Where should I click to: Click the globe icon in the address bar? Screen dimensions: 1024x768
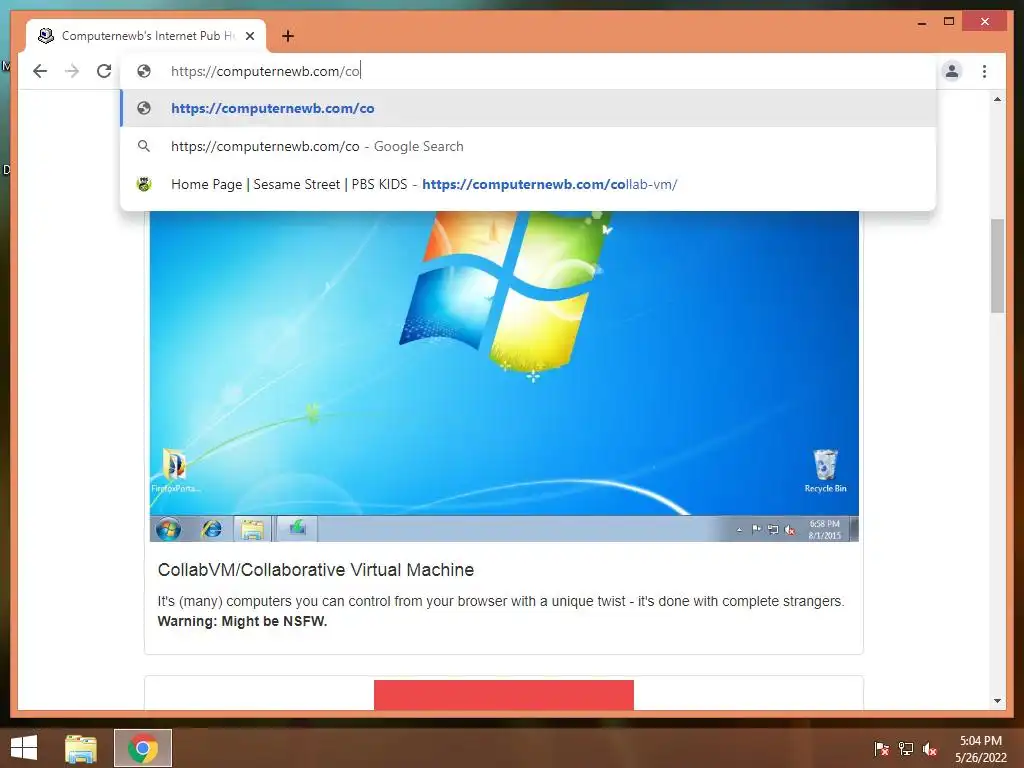click(x=144, y=71)
